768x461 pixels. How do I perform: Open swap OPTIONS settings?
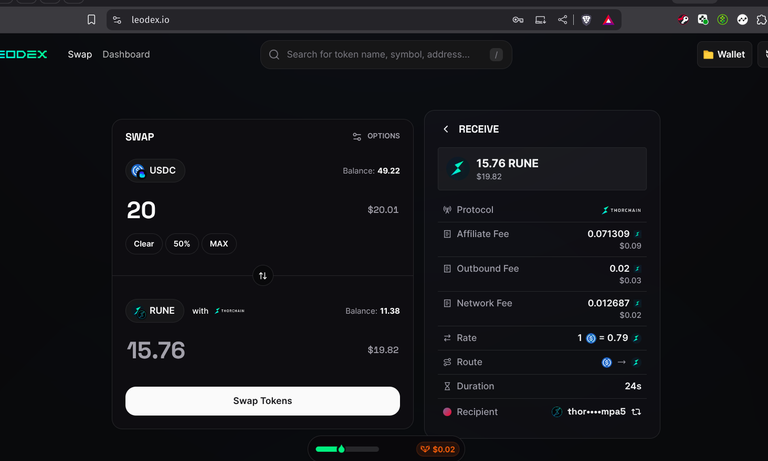pyautogui.click(x=376, y=136)
